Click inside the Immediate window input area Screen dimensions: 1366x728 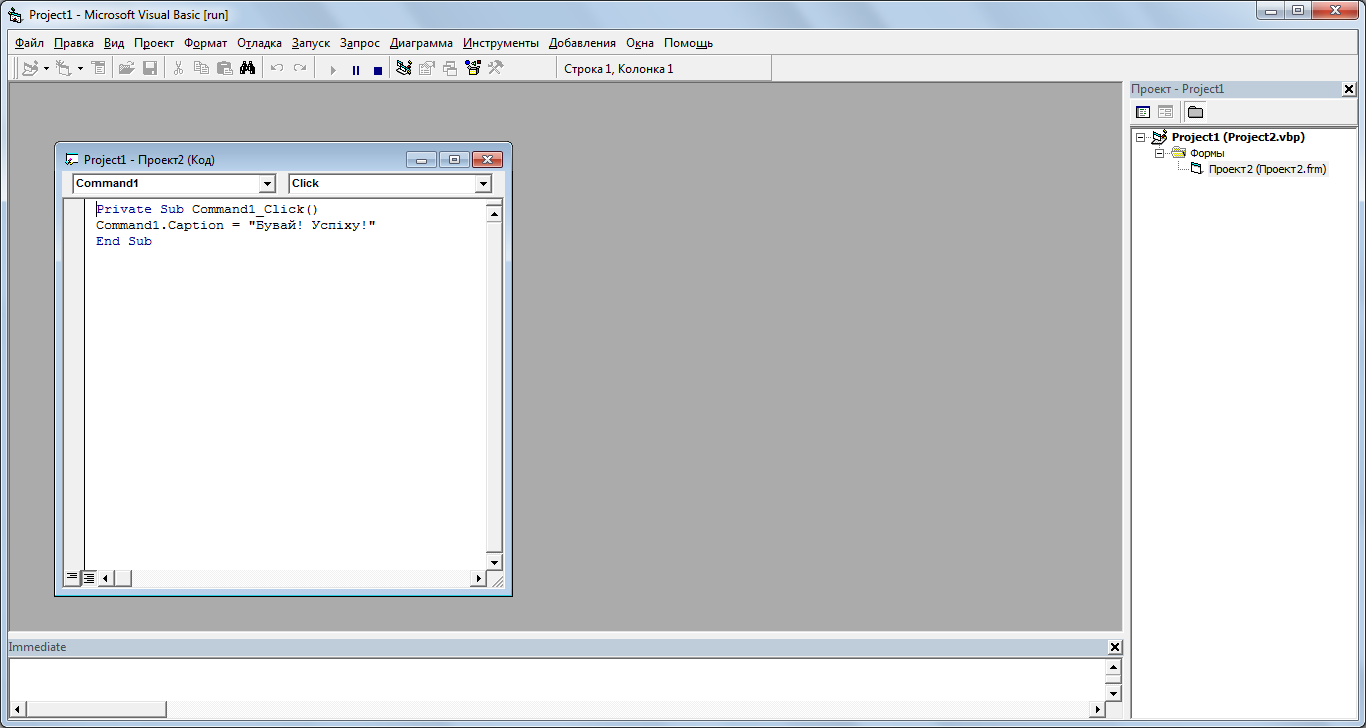click(556, 679)
